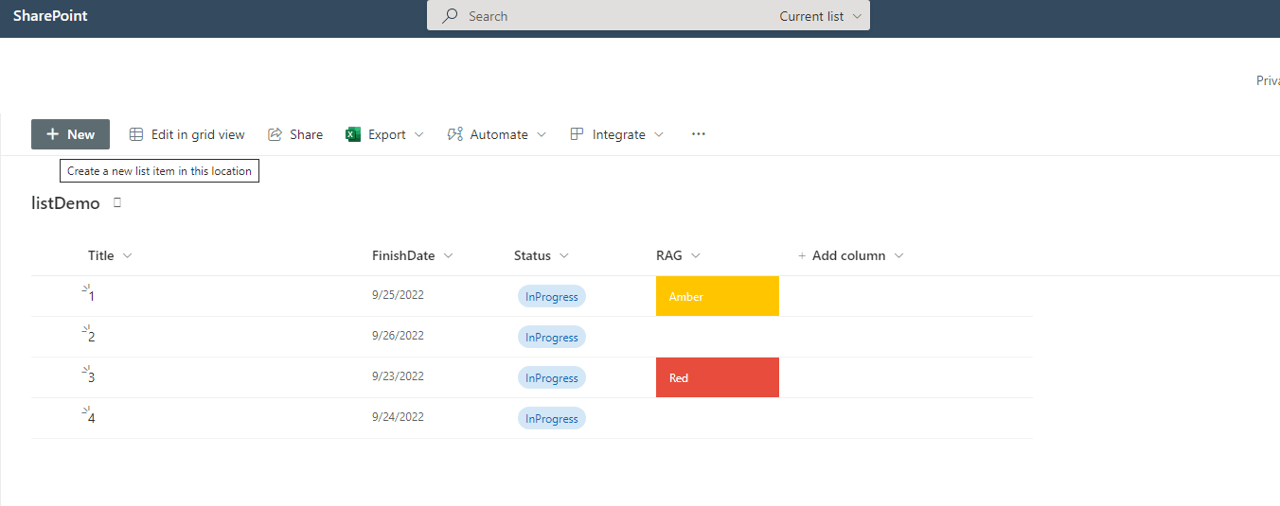Click the 9/25/2022 finish date
Image resolution: width=1280 pixels, height=506 pixels.
click(x=398, y=295)
